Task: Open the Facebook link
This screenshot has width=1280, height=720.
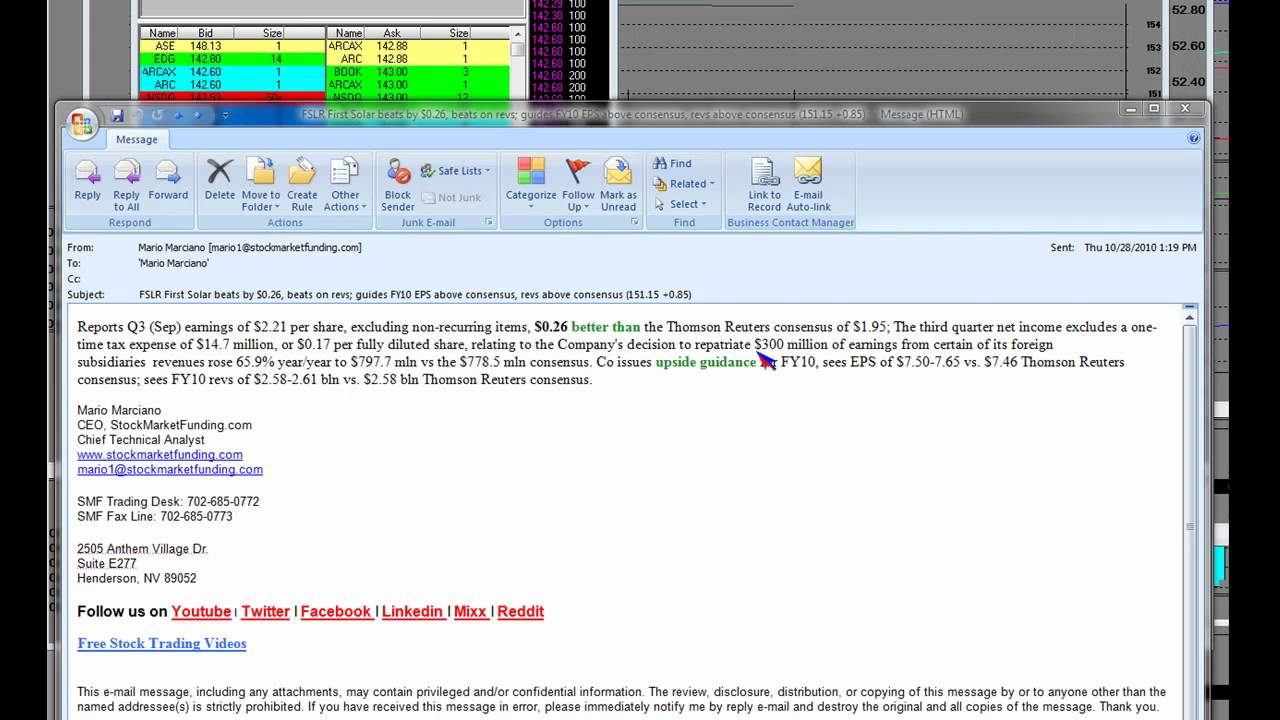Action: (336, 611)
